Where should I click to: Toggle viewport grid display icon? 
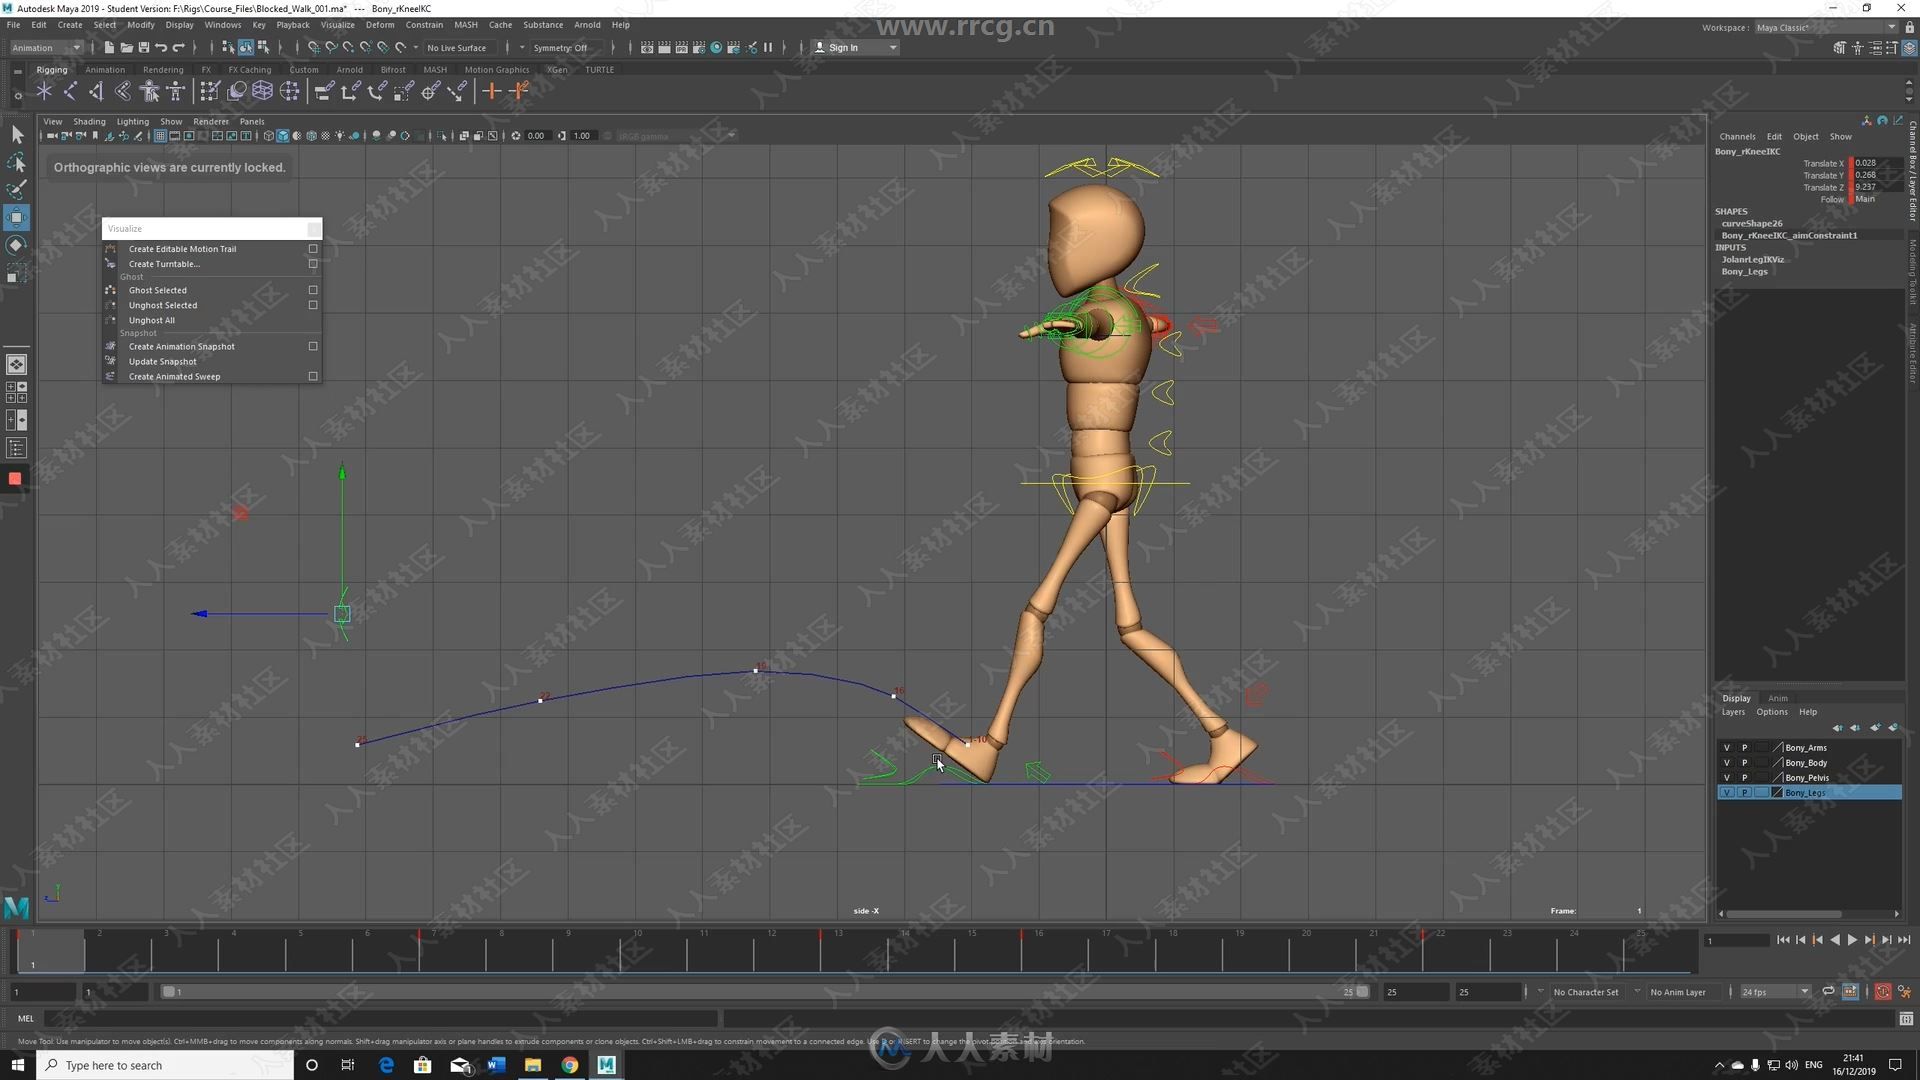(x=160, y=136)
